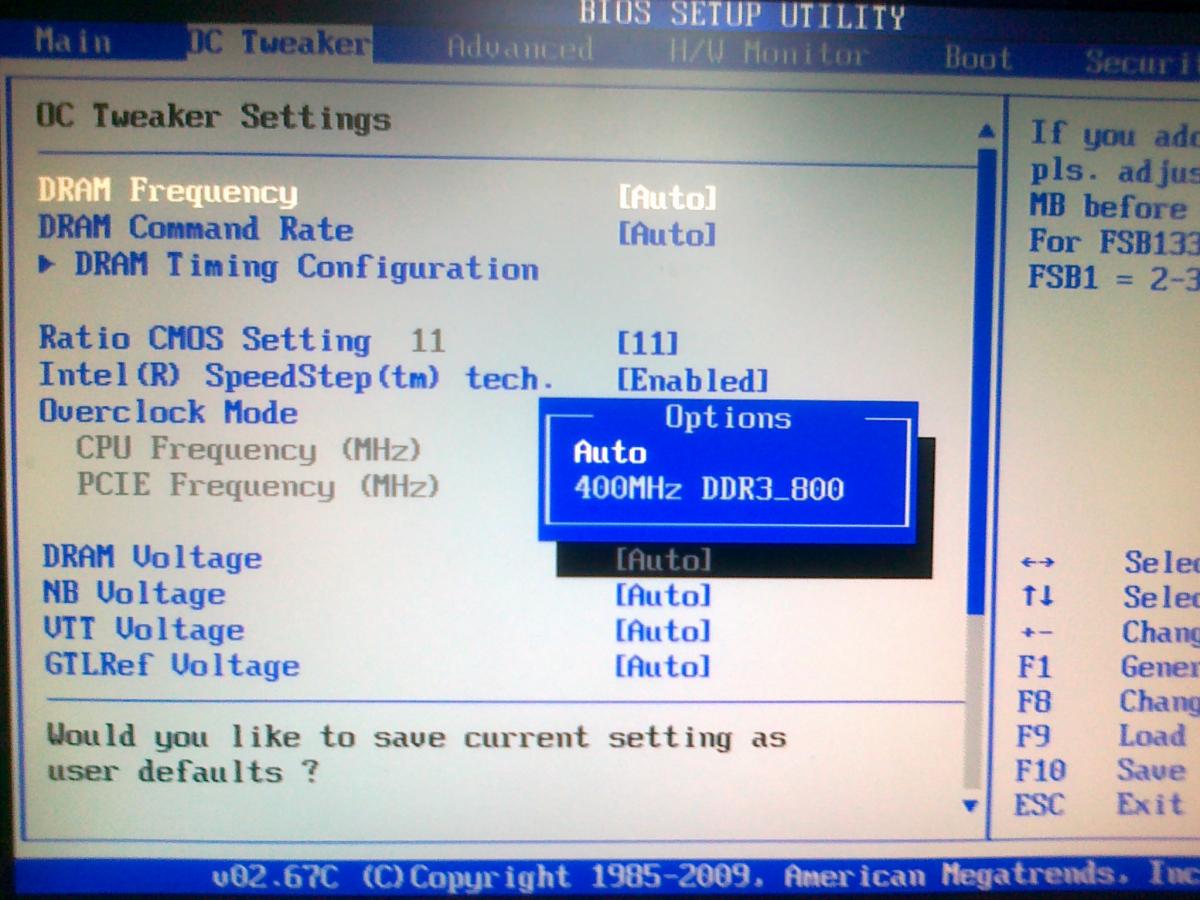Select Intel(R) SpeedStep(tm) tech. label

[x=296, y=377]
